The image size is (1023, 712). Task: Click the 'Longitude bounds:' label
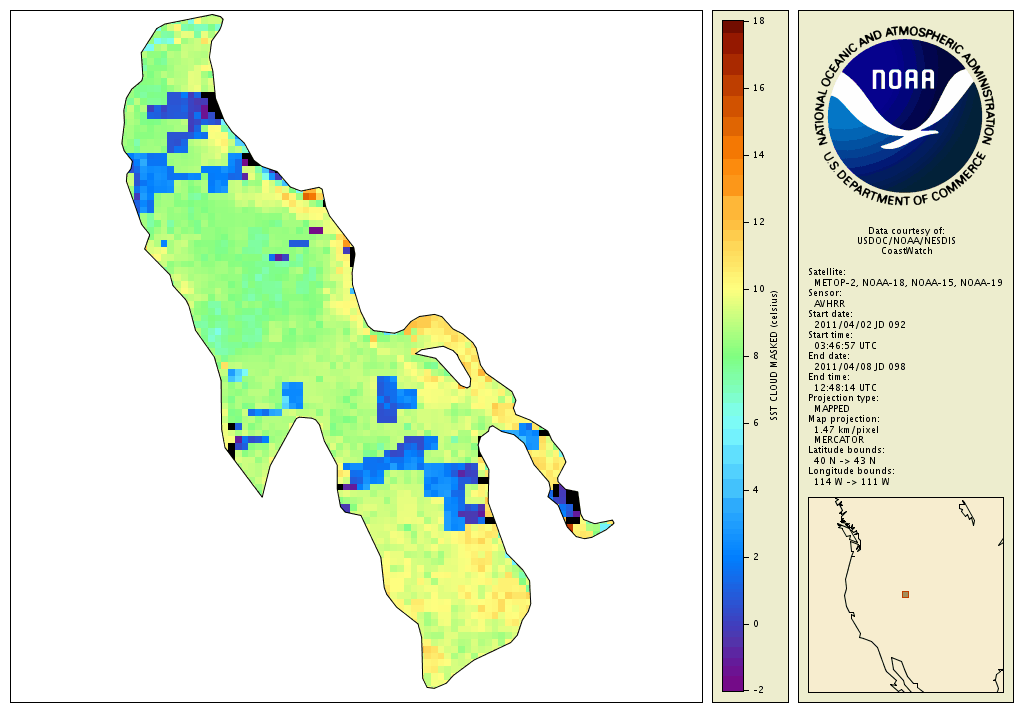pyautogui.click(x=851, y=471)
